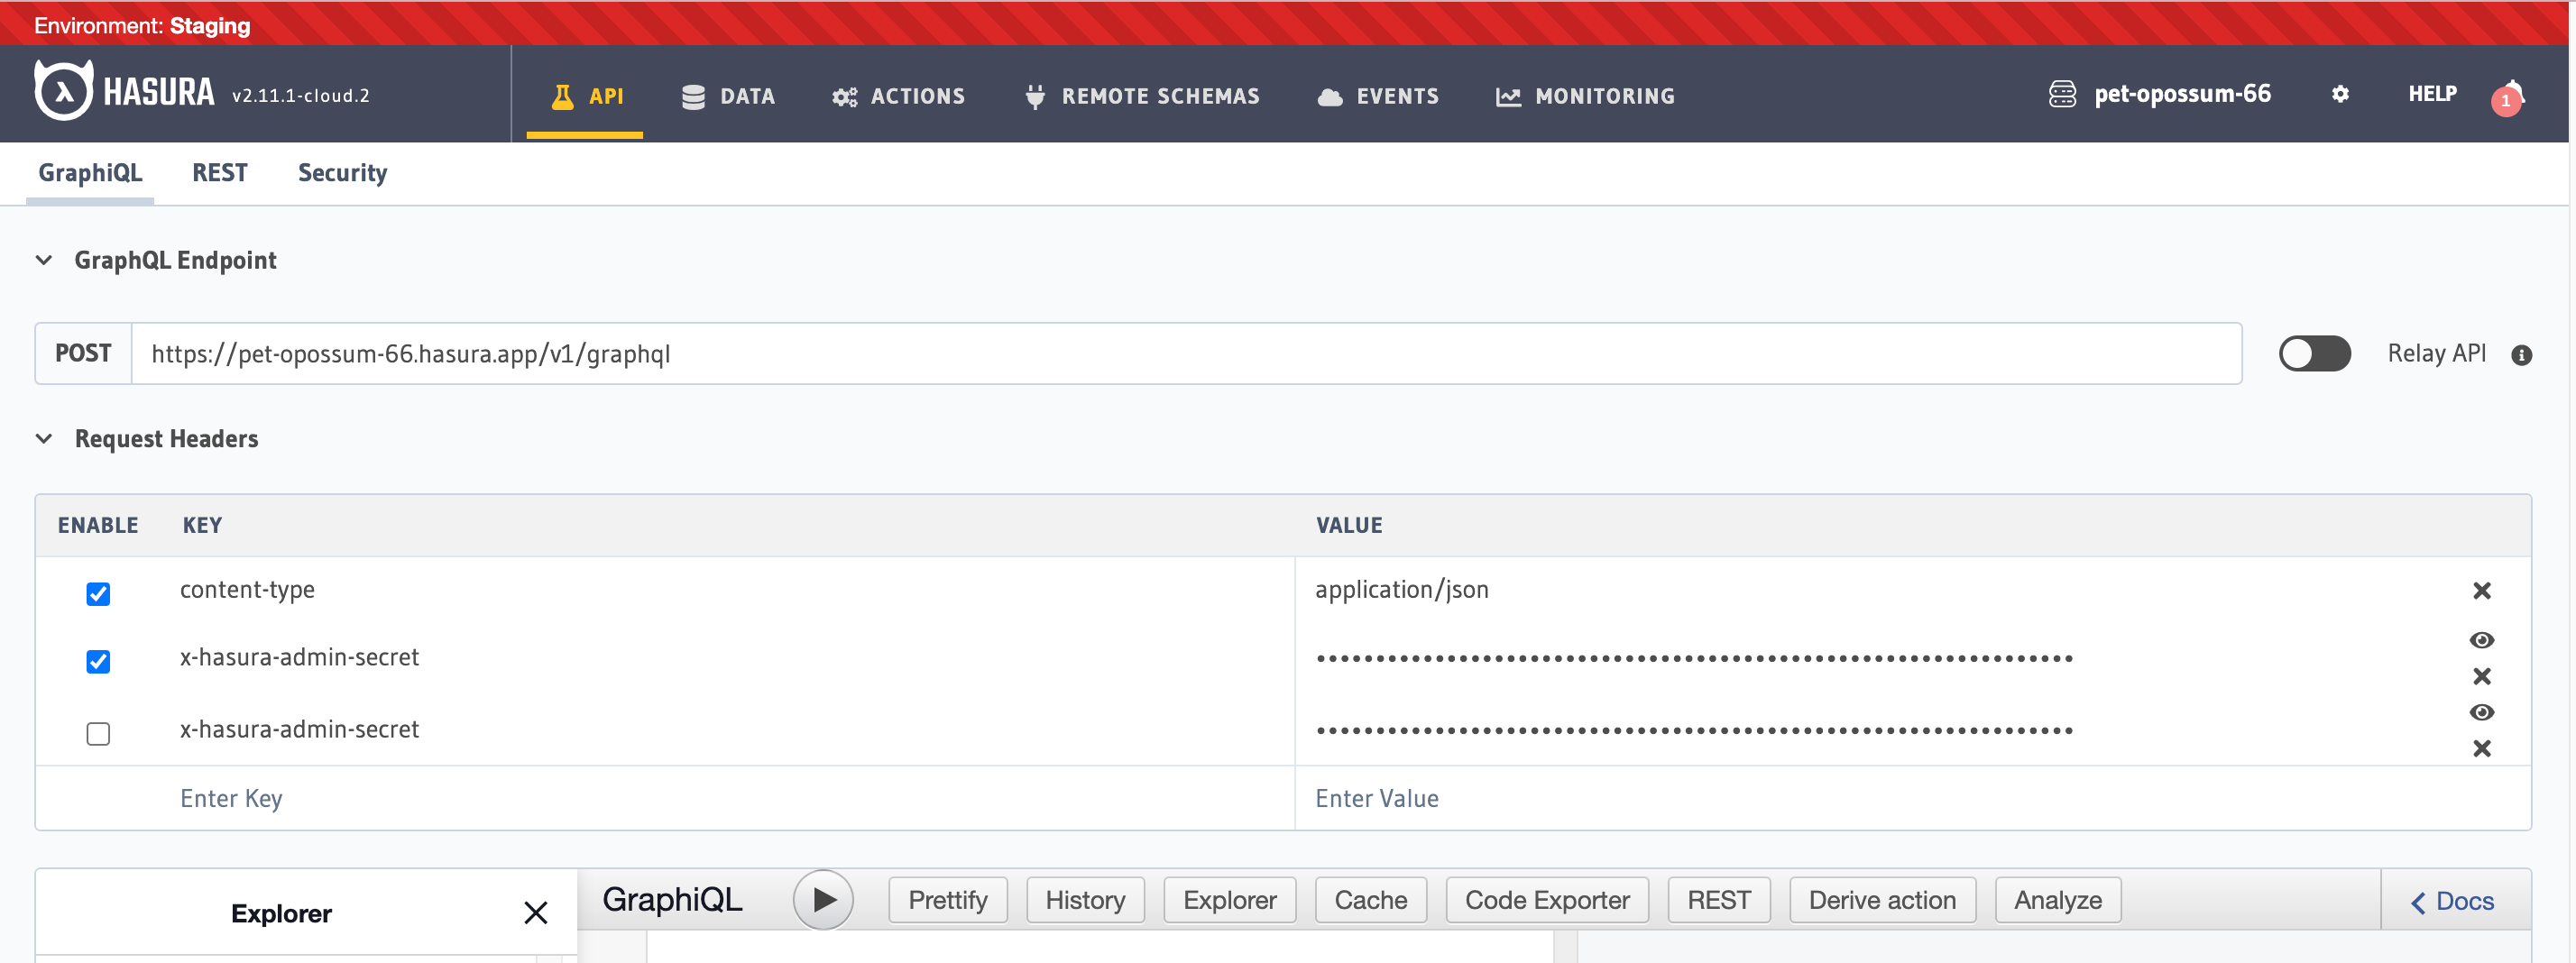
Task: Reveal the enabled admin secret value
Action: (x=2481, y=640)
